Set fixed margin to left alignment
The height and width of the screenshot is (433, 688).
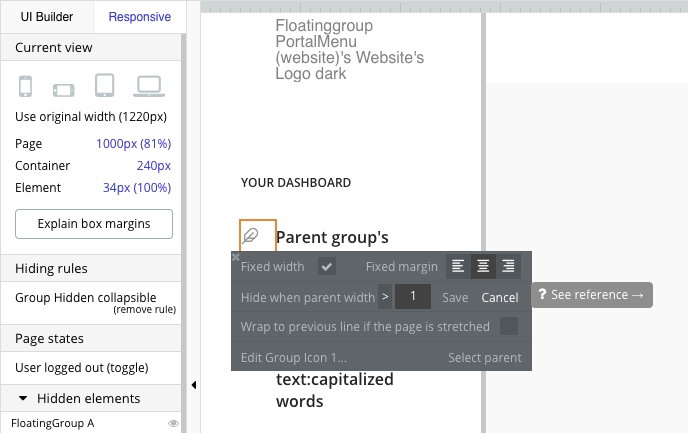pos(458,266)
